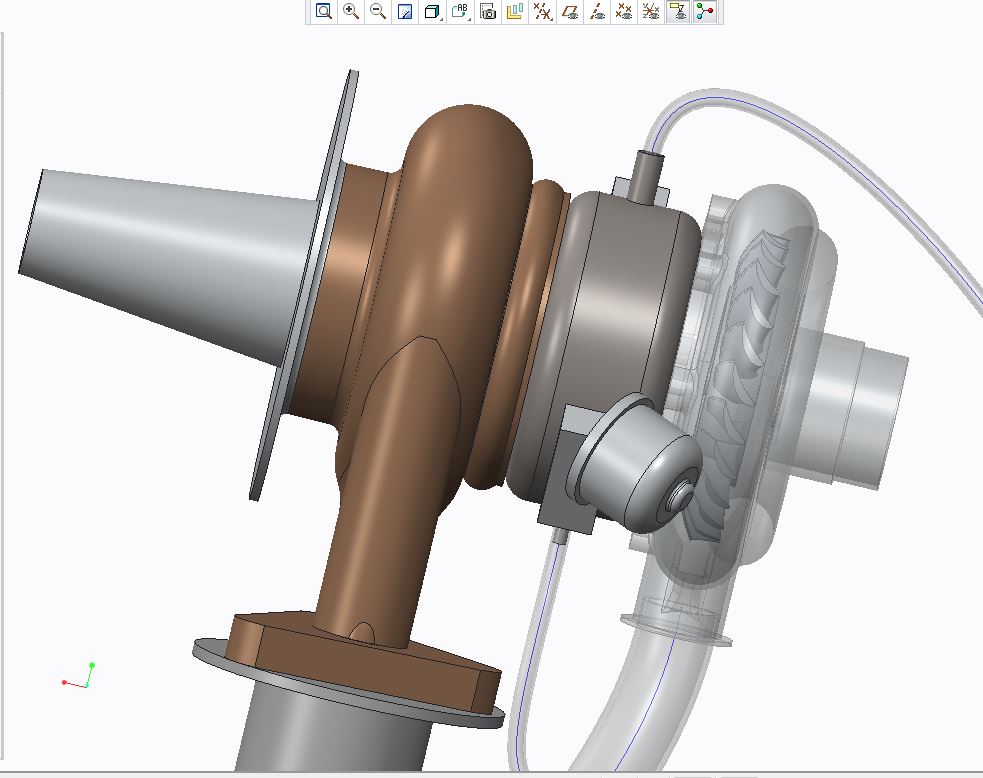Click the Zoom In magnifier icon
Viewport: 983px width, 778px height.
pos(351,11)
